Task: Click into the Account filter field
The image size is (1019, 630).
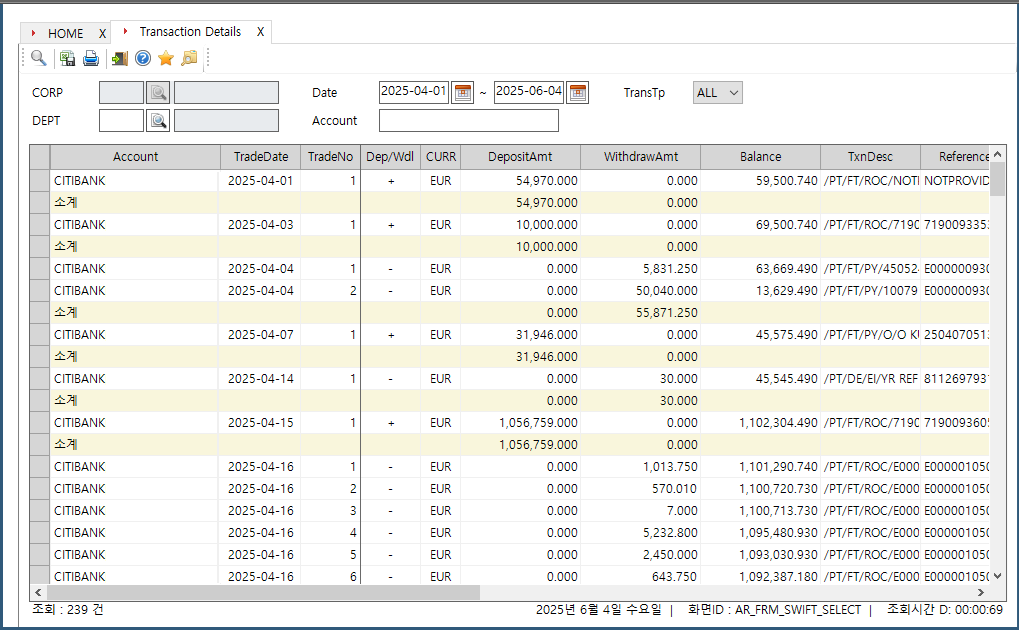Action: click(x=469, y=120)
